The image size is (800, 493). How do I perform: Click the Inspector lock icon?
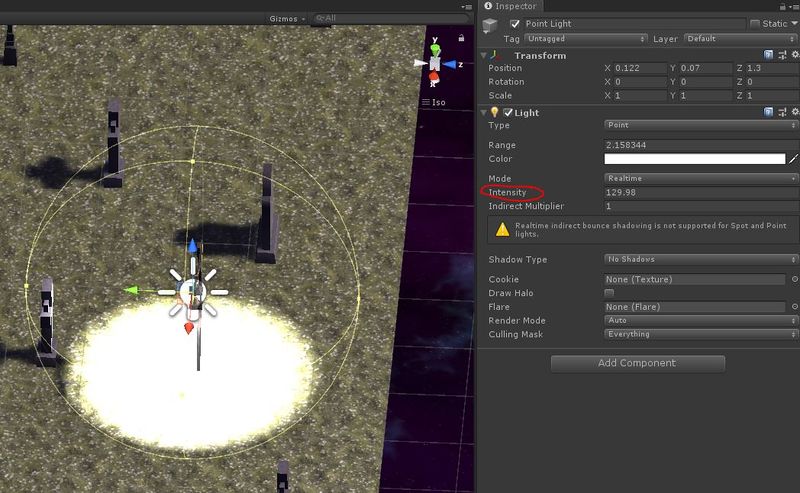tap(783, 6)
